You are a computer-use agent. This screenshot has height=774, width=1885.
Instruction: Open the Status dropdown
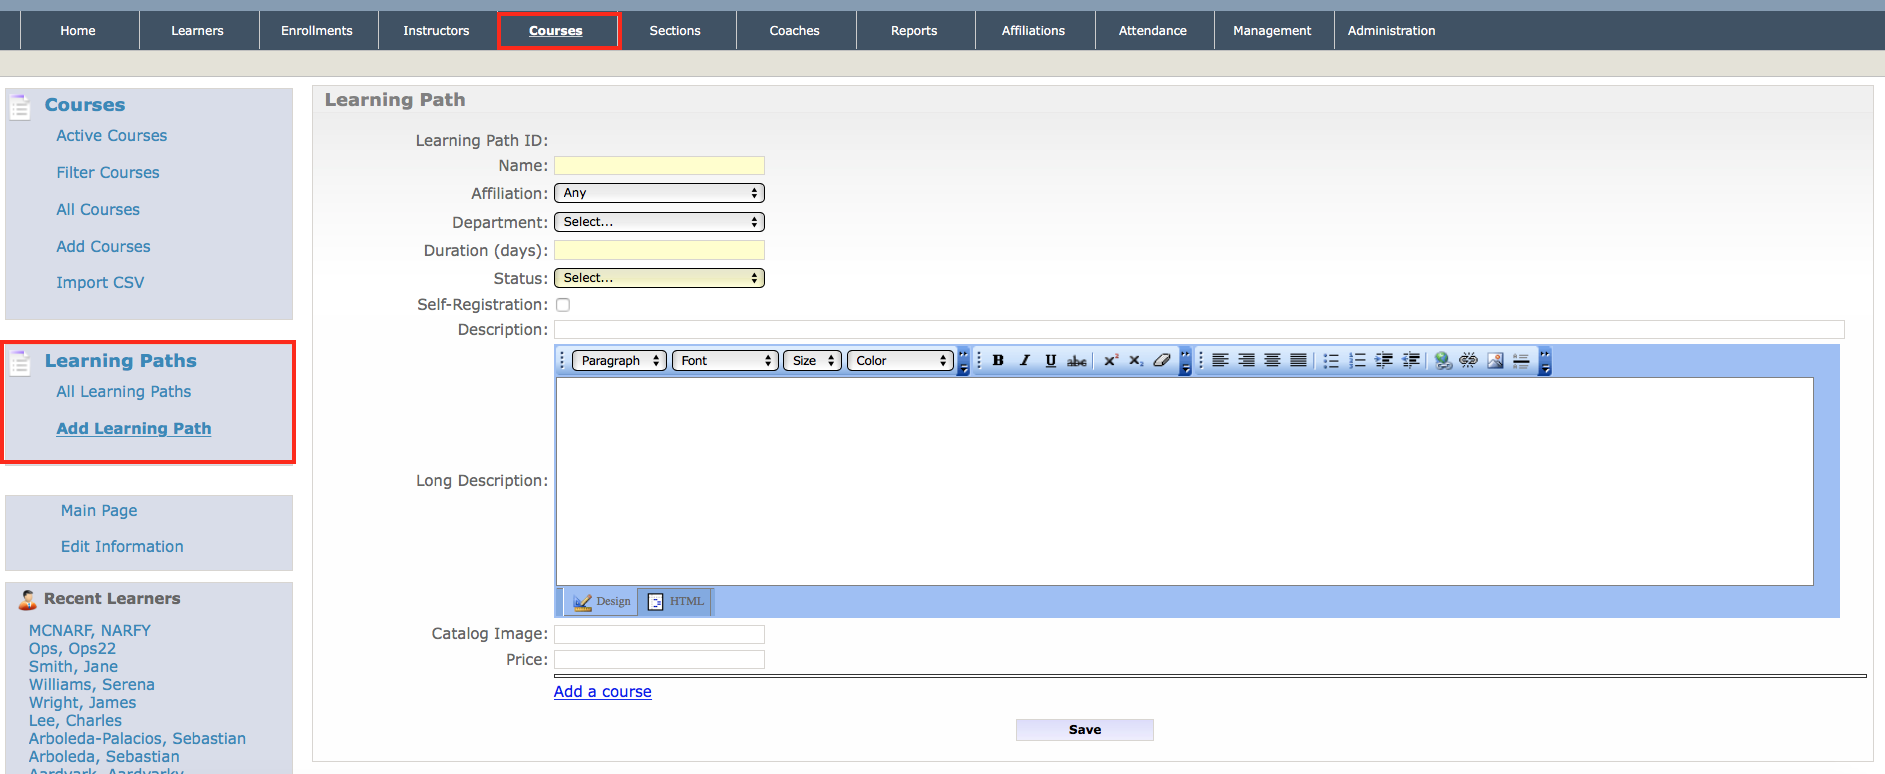tap(659, 278)
